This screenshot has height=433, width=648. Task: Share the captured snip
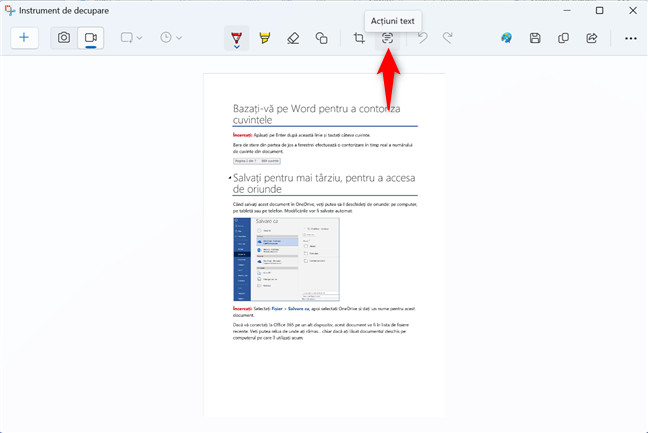591,38
